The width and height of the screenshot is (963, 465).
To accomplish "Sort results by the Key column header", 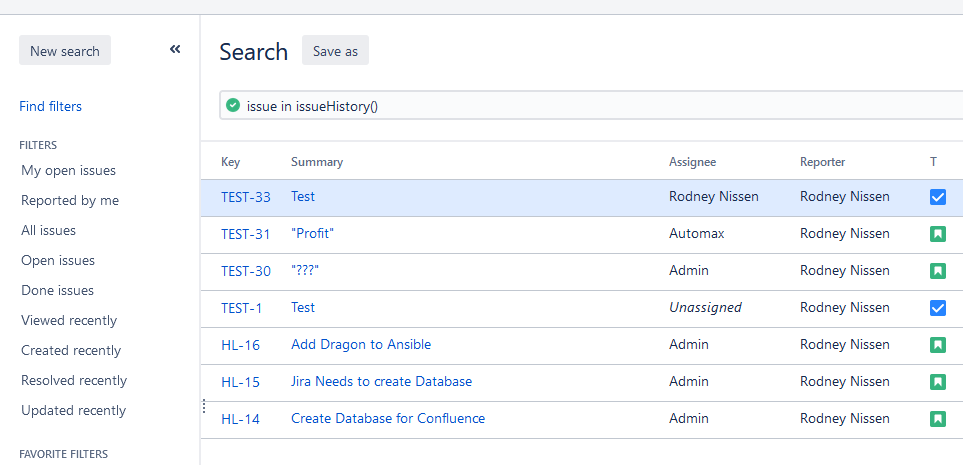I will click(231, 162).
